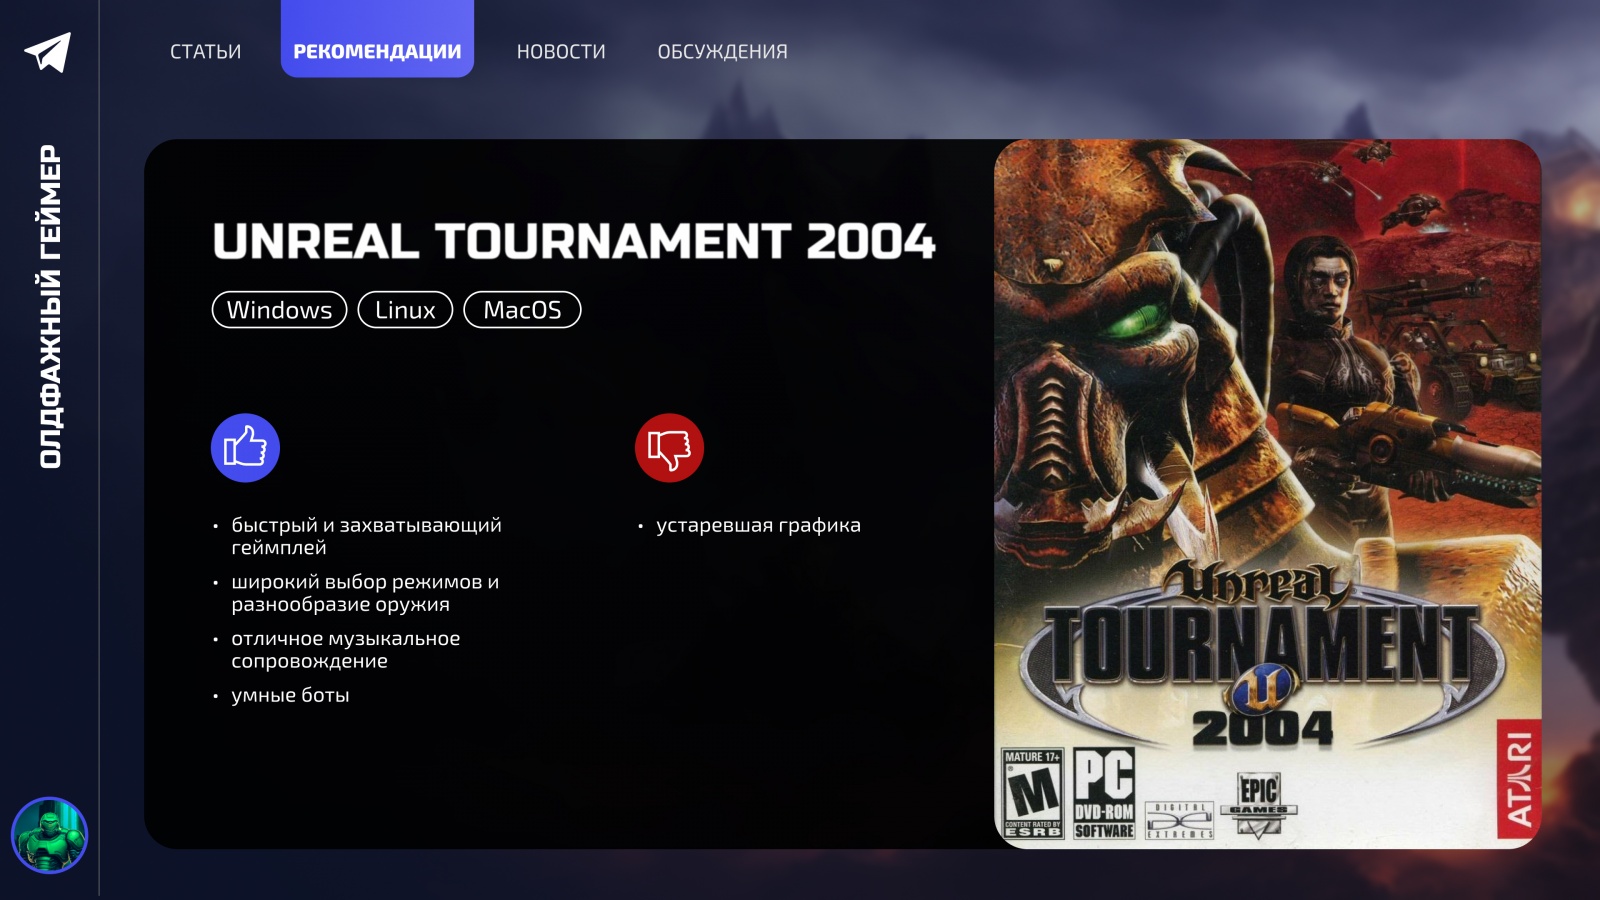The width and height of the screenshot is (1600, 900).
Task: Click the text 'умные боты'
Action: [x=290, y=695]
